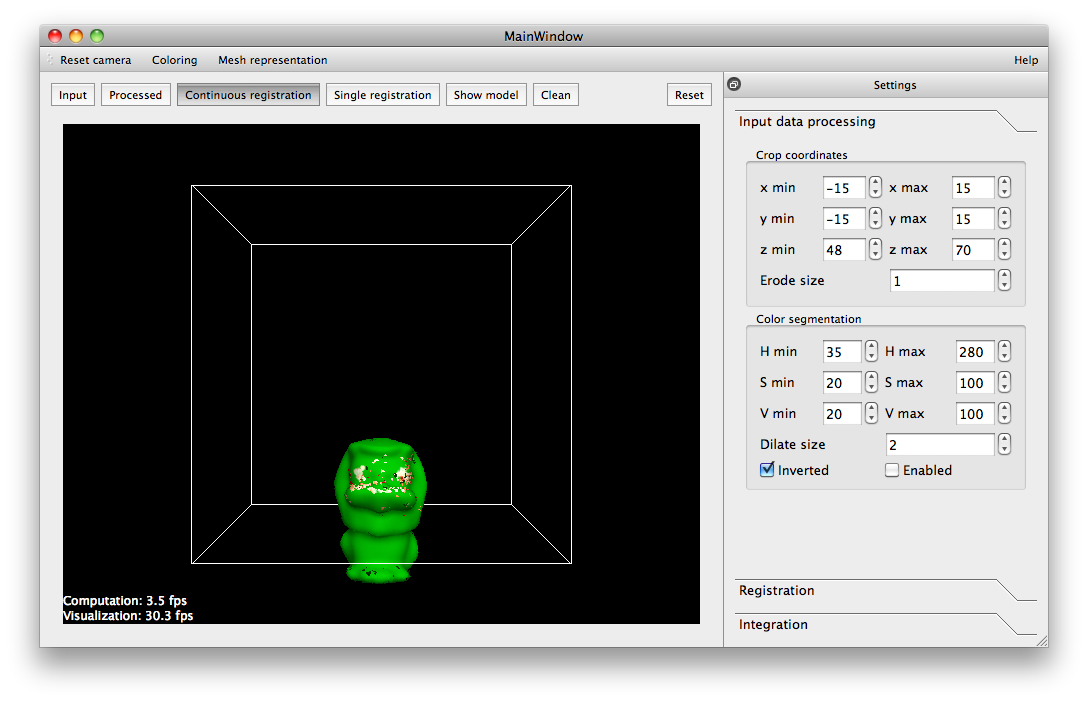The width and height of the screenshot is (1088, 702).
Task: Click the x min stepper arrows
Action: pyautogui.click(x=875, y=187)
